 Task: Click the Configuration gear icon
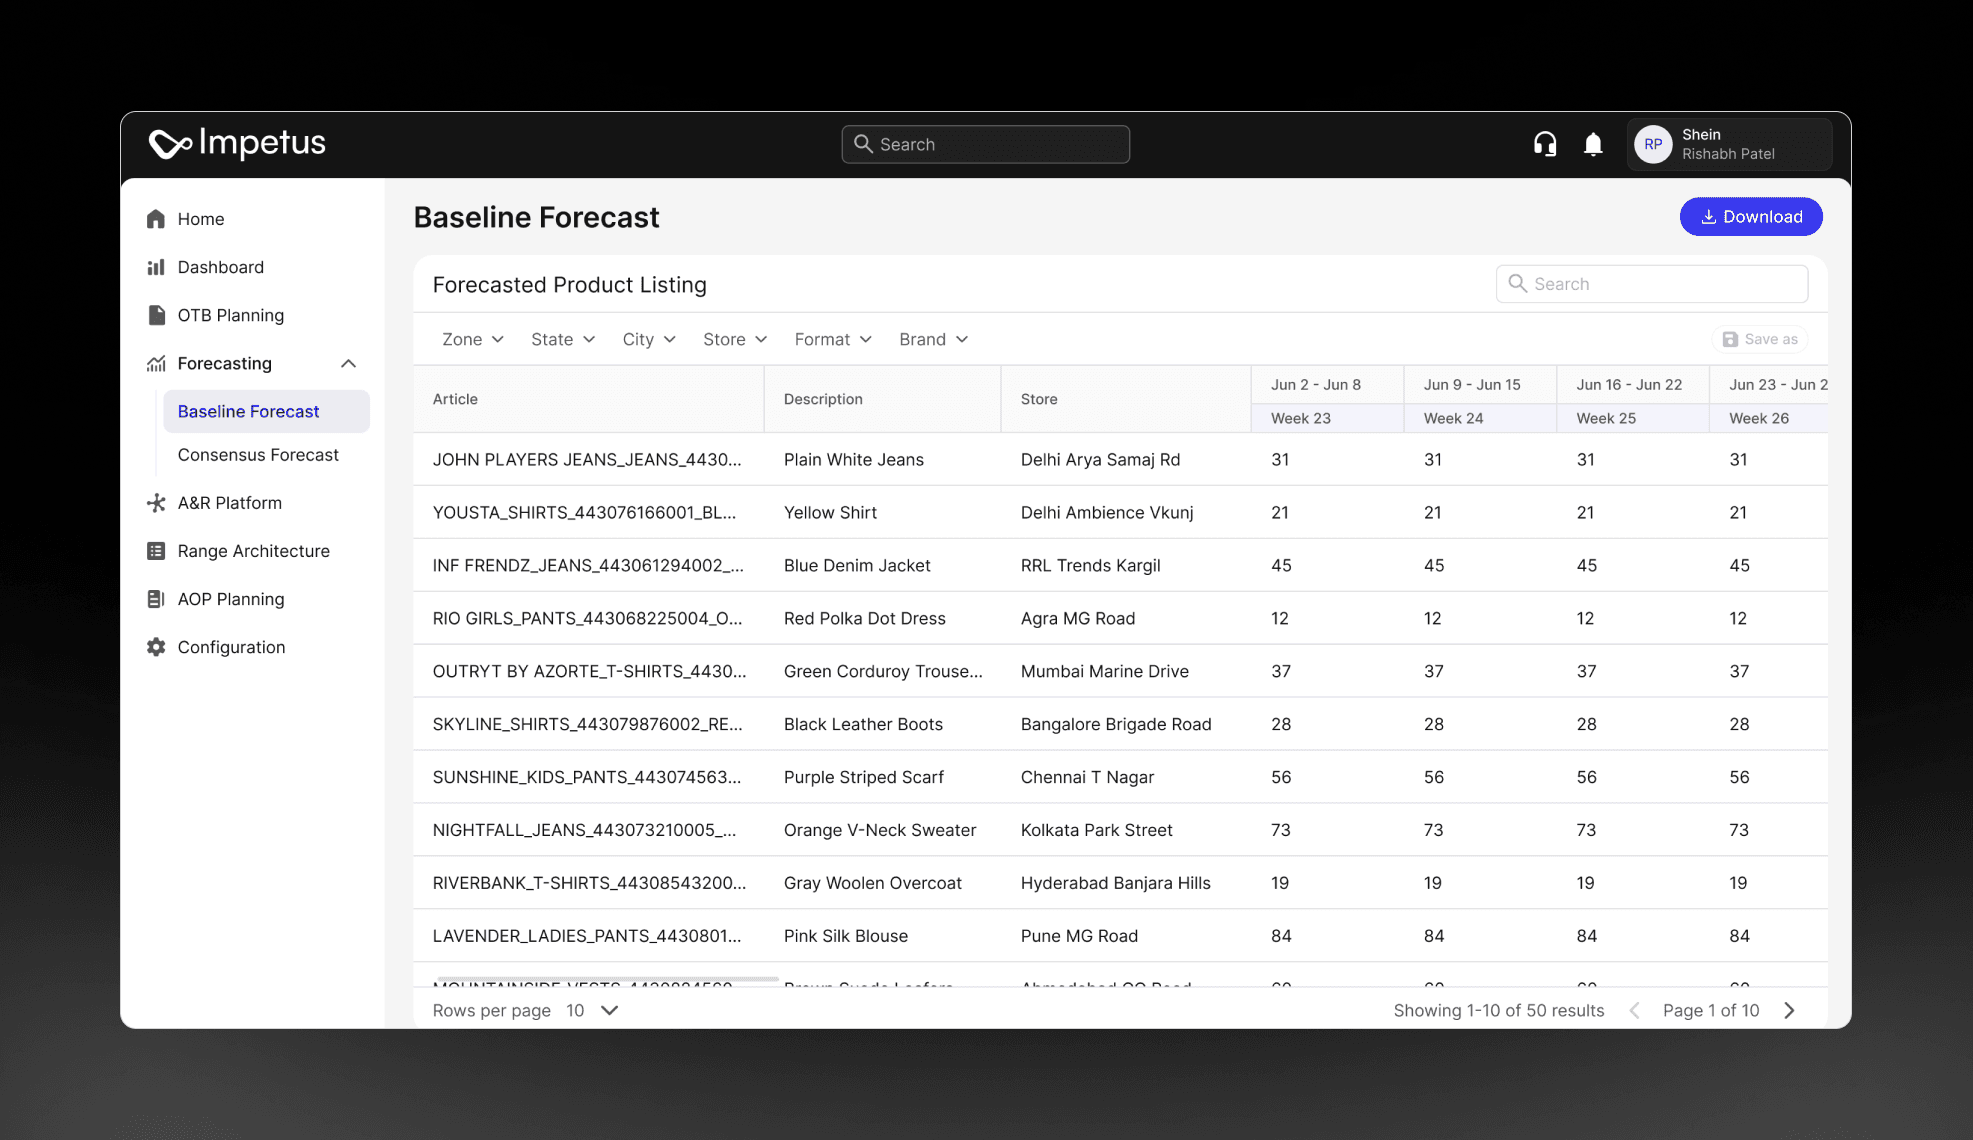click(x=156, y=647)
